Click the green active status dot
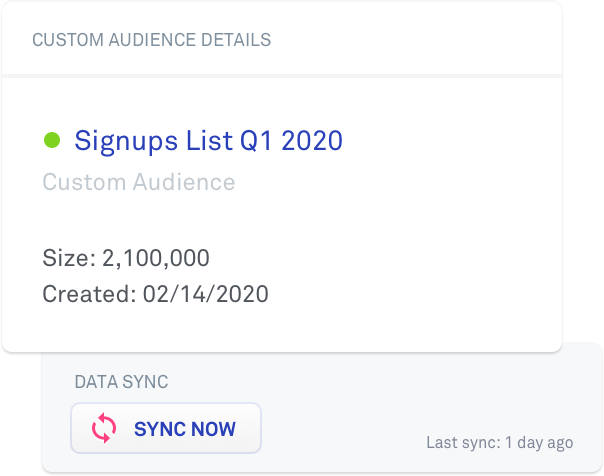The height and width of the screenshot is (476, 604). click(52, 140)
